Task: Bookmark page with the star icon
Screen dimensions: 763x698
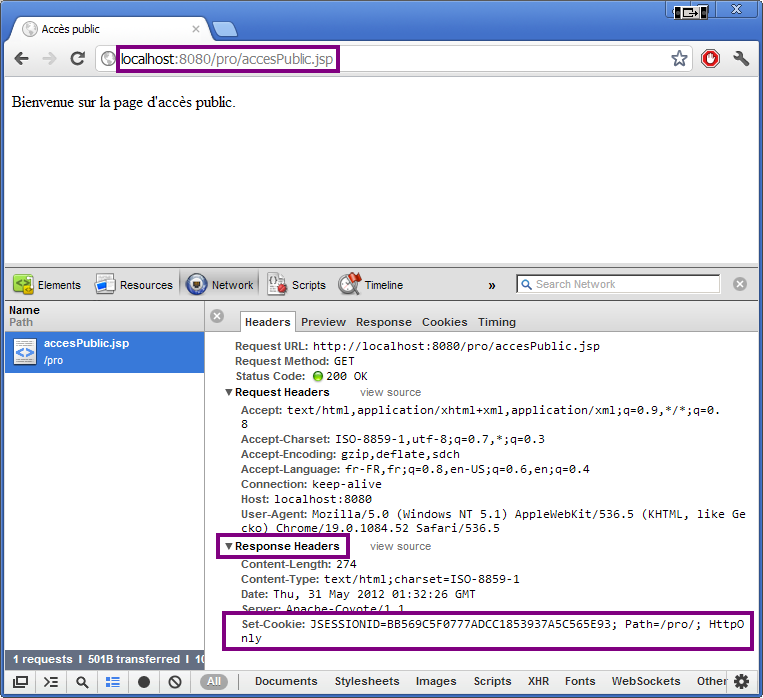Action: 679,59
